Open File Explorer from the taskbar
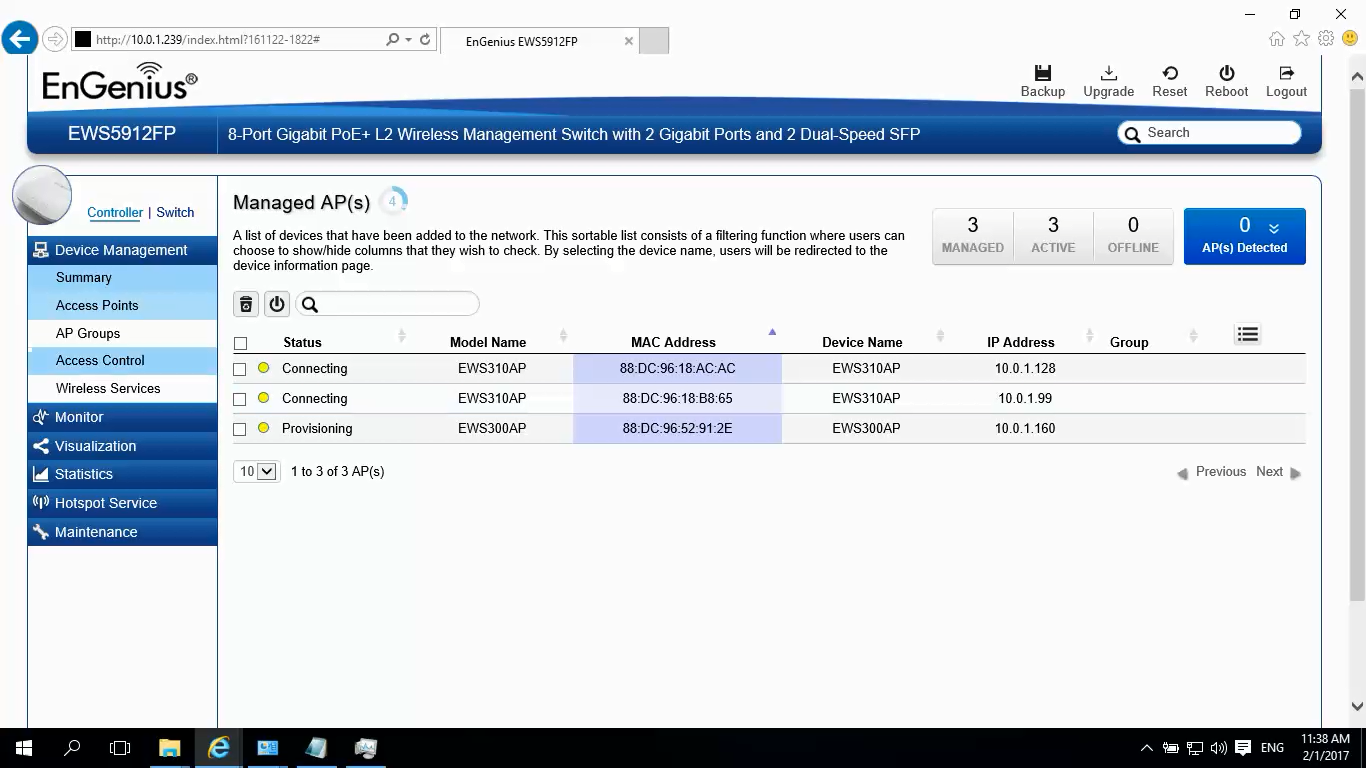 click(169, 748)
